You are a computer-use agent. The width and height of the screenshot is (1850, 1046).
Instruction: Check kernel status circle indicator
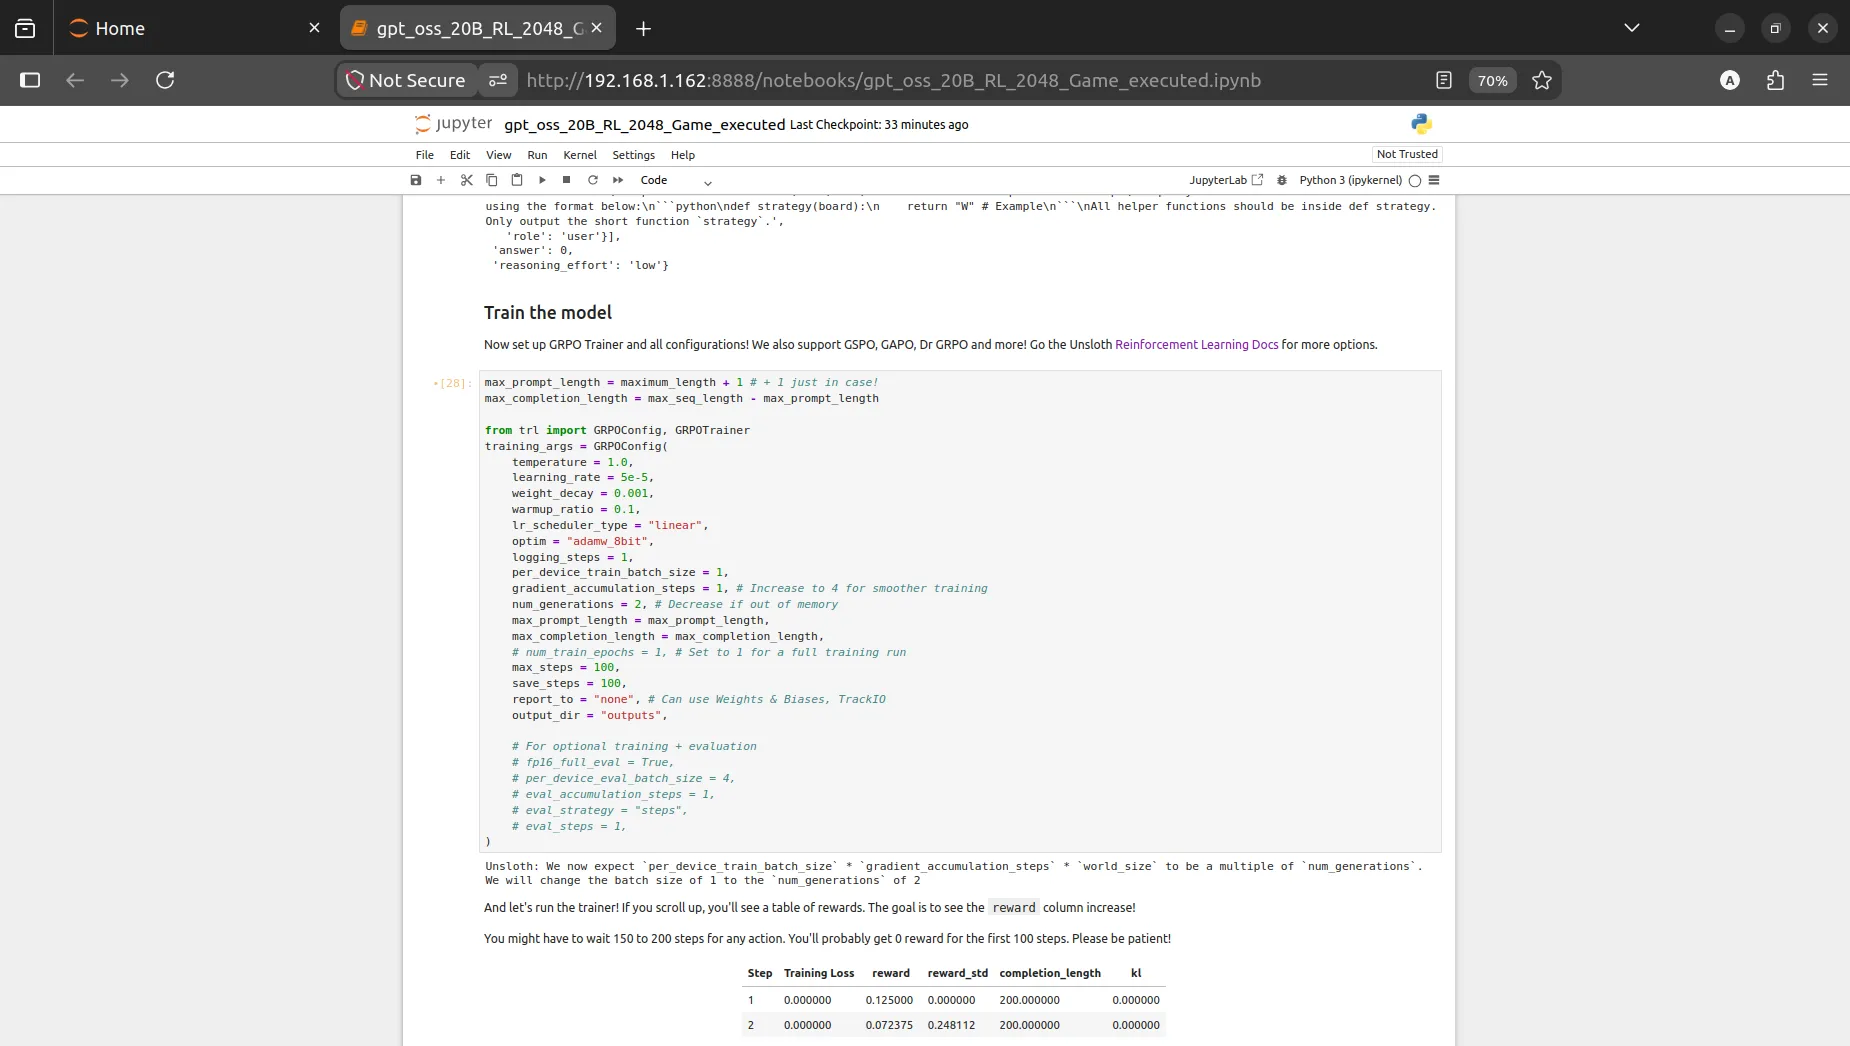(x=1415, y=181)
